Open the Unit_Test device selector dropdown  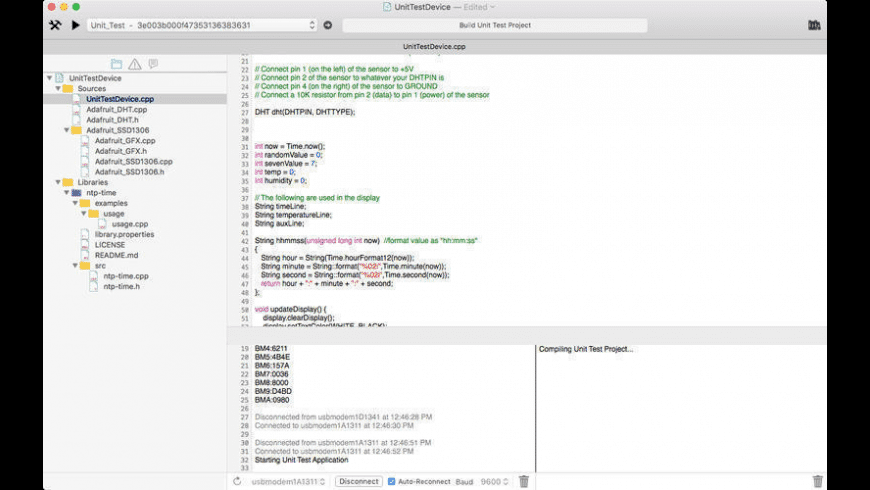coord(201,25)
